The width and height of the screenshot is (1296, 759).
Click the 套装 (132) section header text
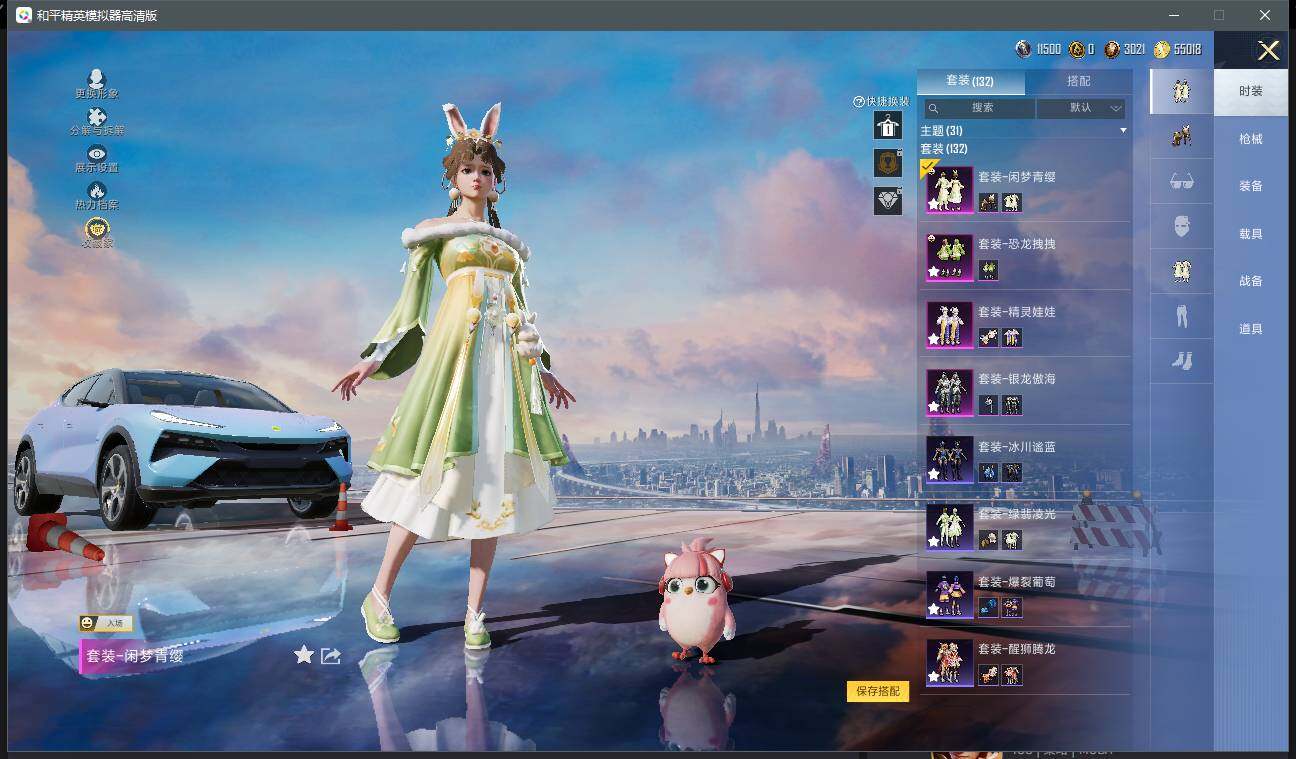pyautogui.click(x=944, y=149)
